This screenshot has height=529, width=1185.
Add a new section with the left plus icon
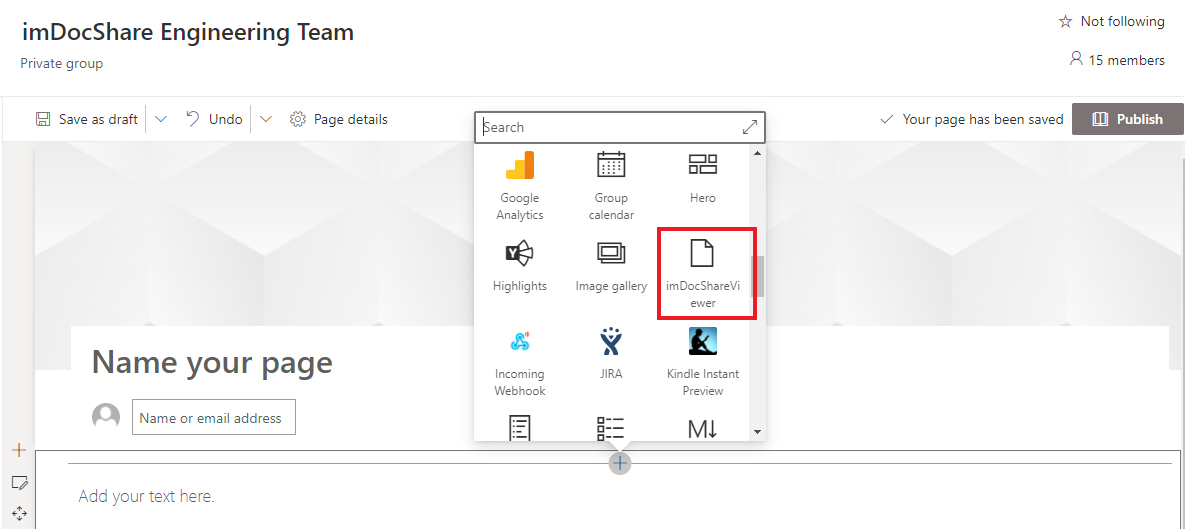pyautogui.click(x=20, y=450)
